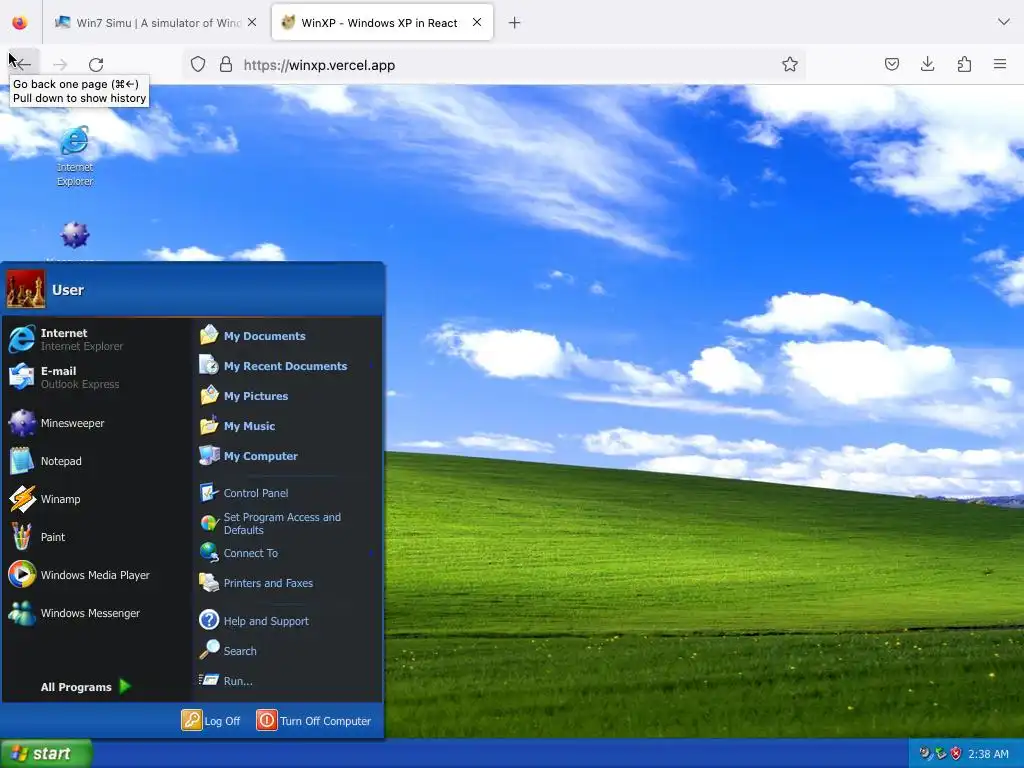The width and height of the screenshot is (1024, 768).
Task: Close the Win7 Simu tab
Action: (x=252, y=22)
